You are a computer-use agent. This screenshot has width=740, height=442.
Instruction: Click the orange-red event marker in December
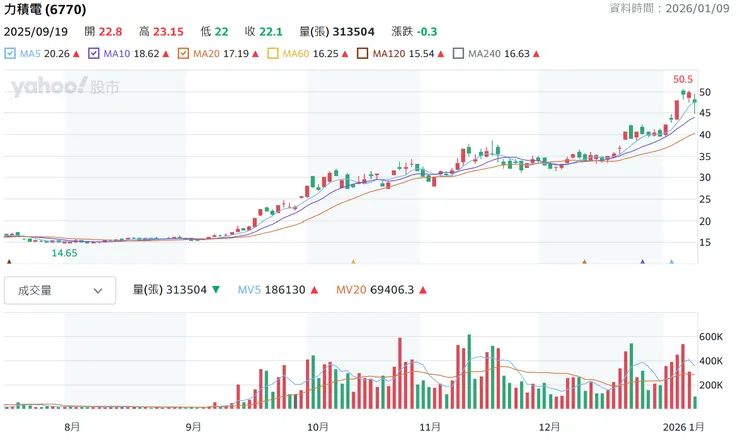[584, 261]
